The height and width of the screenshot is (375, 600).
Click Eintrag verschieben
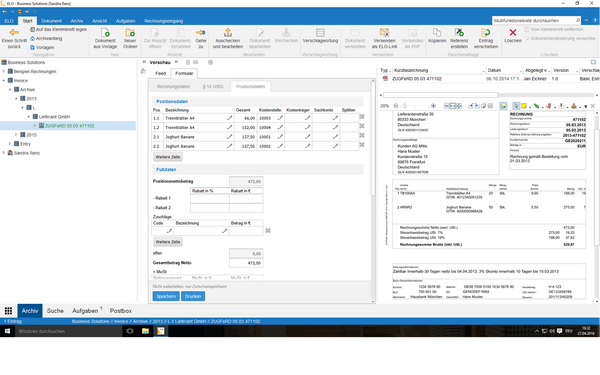coord(486,38)
